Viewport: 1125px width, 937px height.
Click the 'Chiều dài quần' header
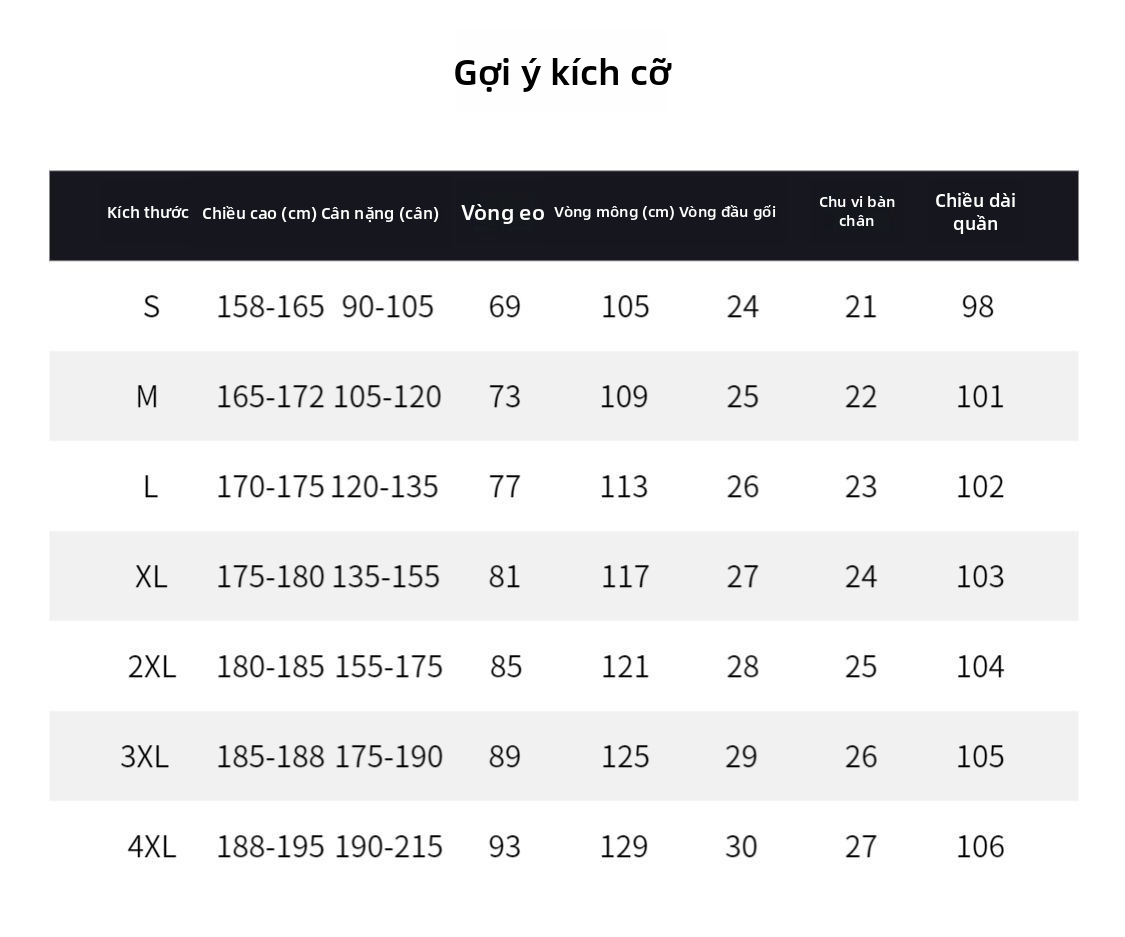pos(975,212)
